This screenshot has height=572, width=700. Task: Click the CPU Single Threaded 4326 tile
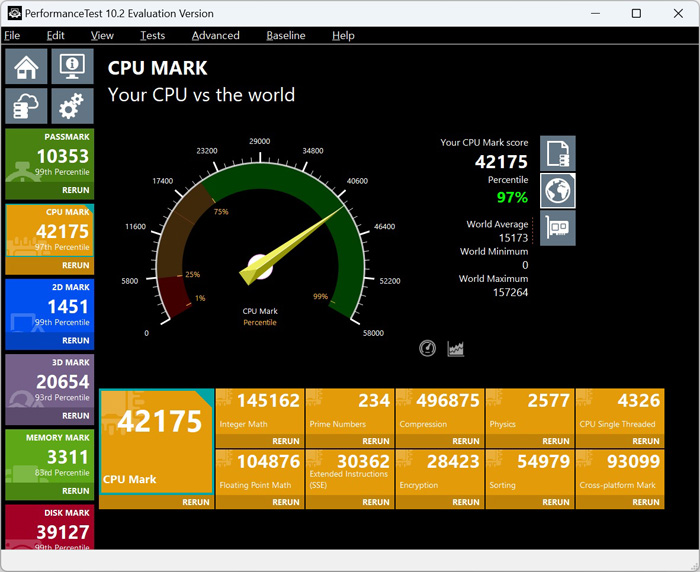(x=620, y=412)
